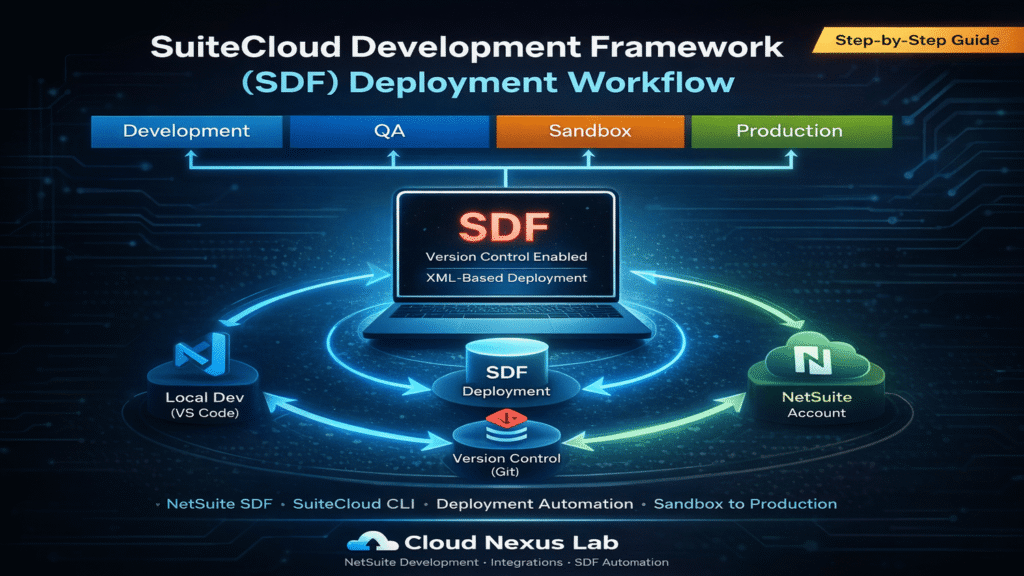
Task: Click the NetSuite Development Integrations tagline
Action: 506,562
